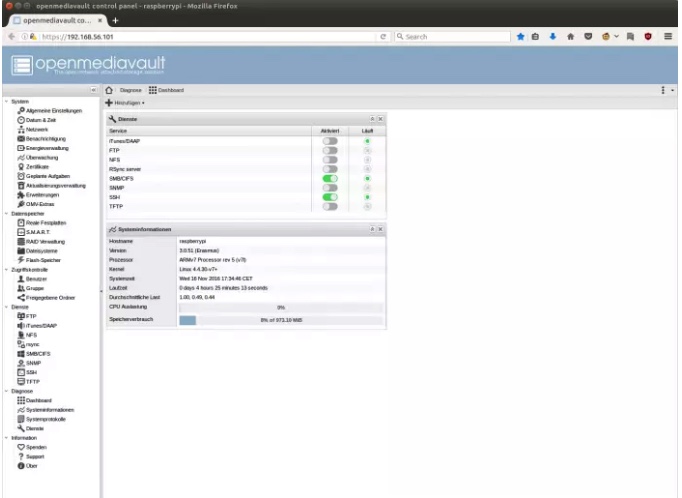
Task: Open iTunes/DAAP in sidebar Dienste
Action: tap(37, 326)
